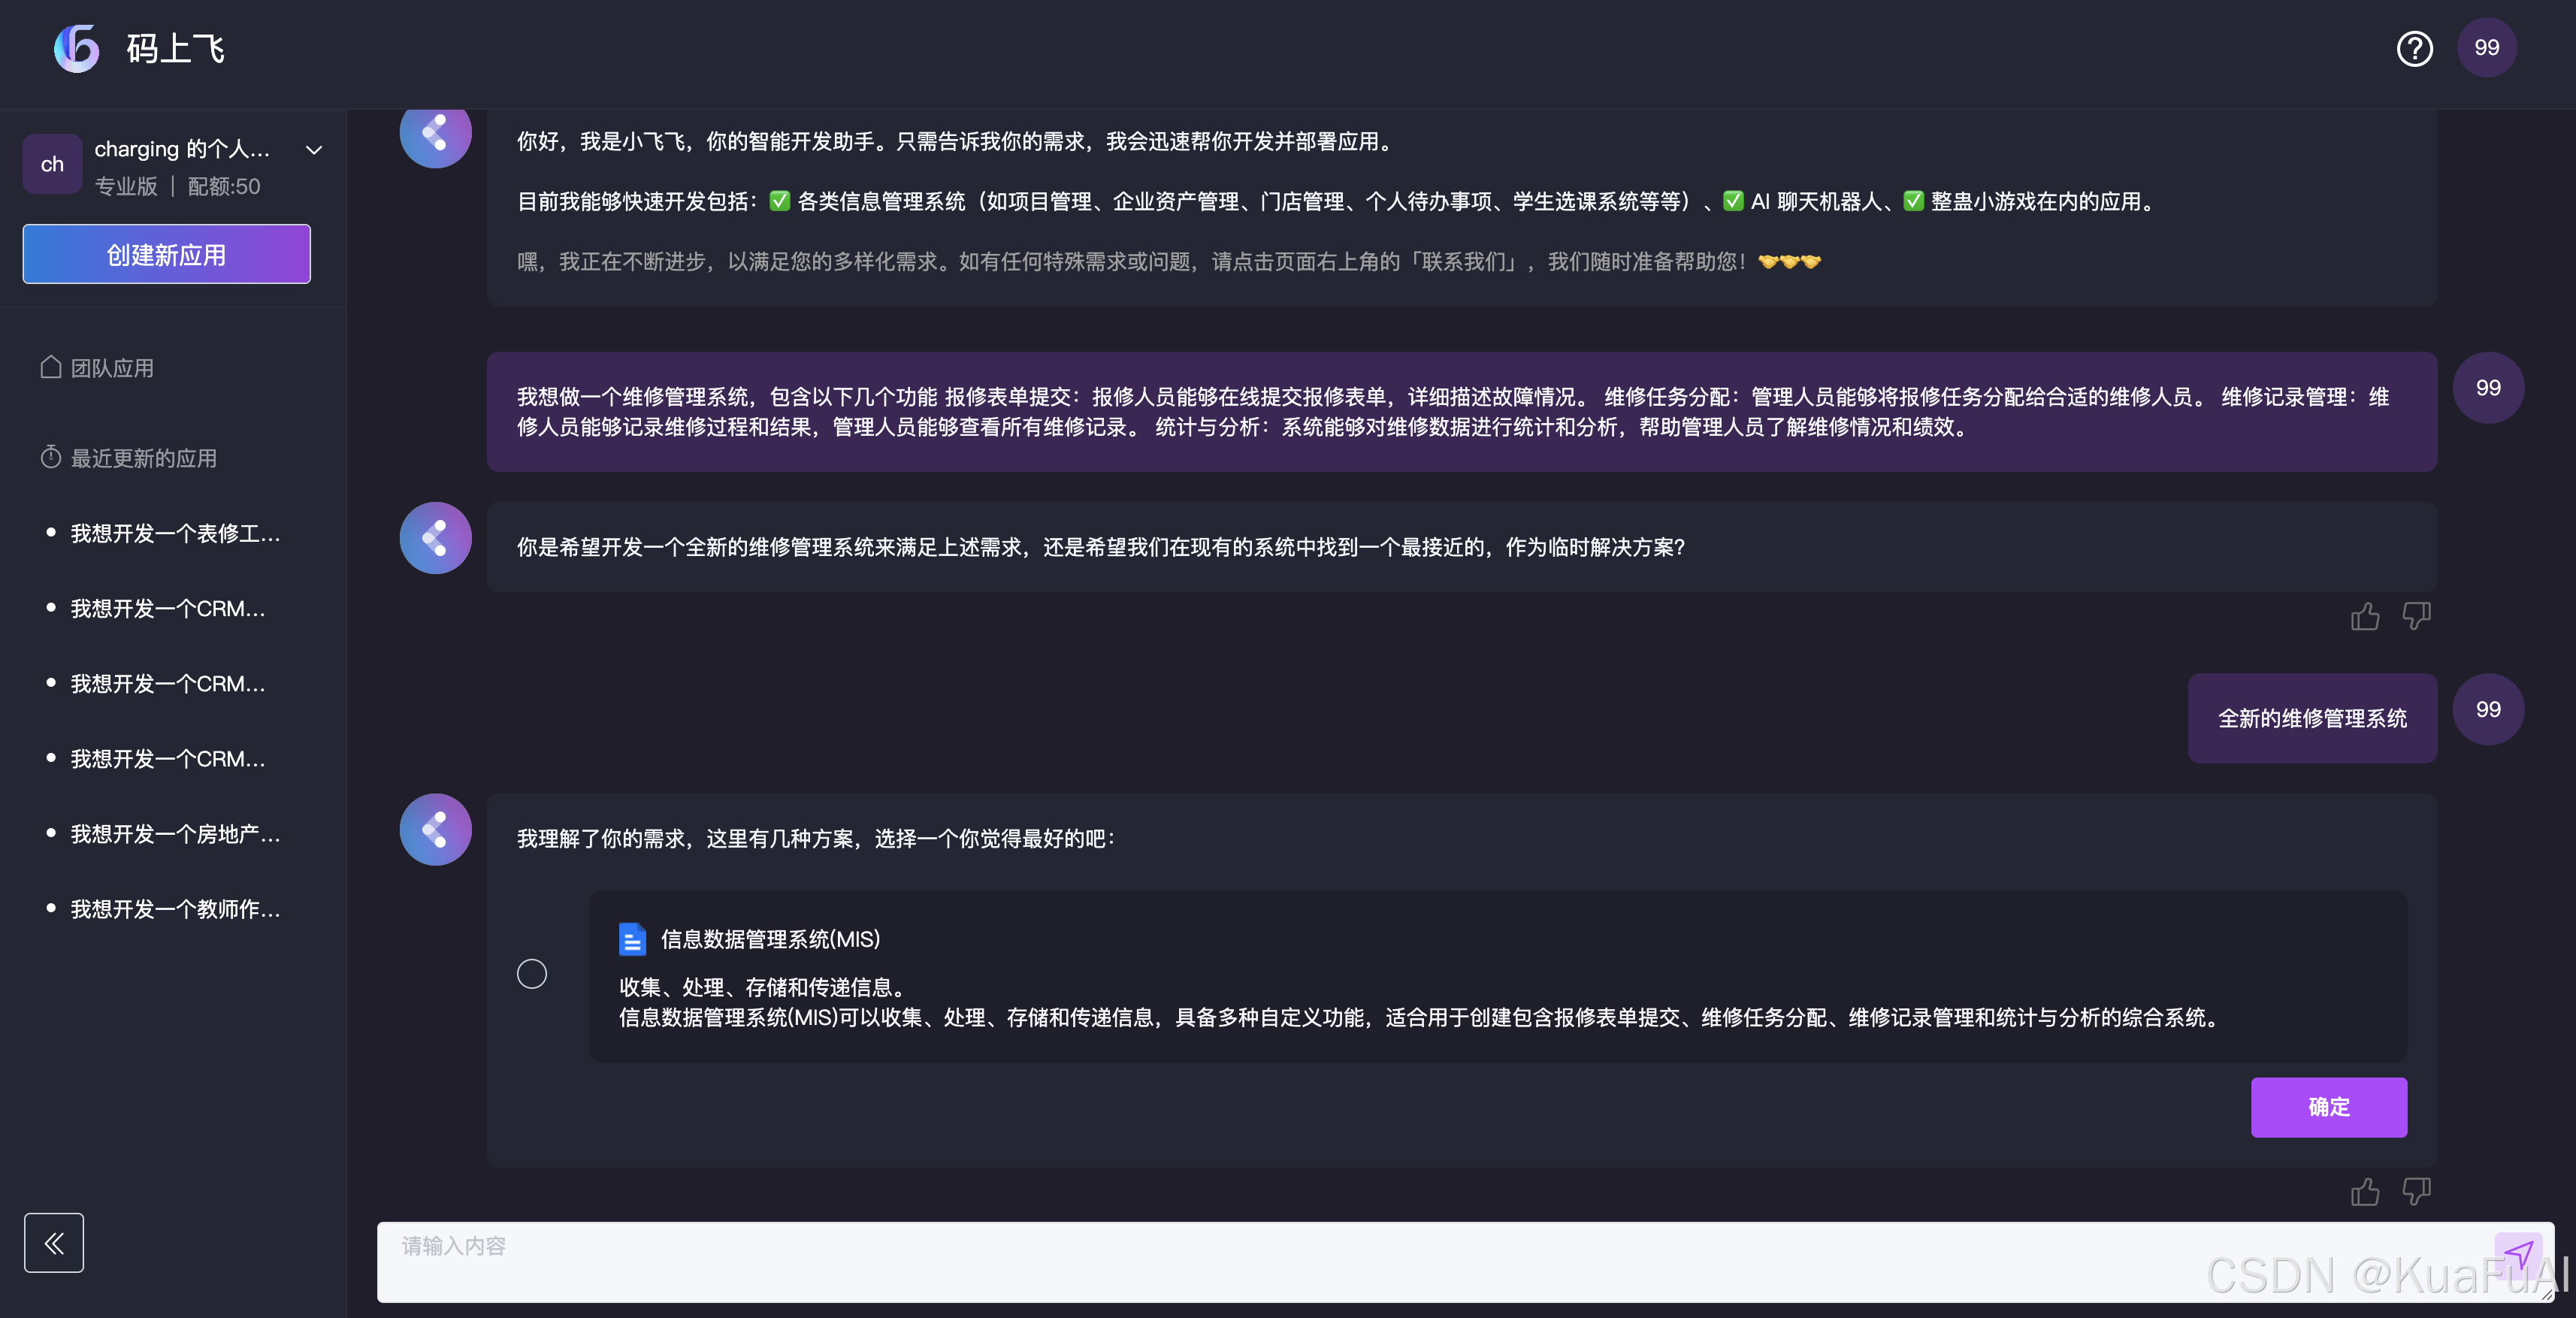
Task: Click the help question mark icon
Action: (x=2414, y=48)
